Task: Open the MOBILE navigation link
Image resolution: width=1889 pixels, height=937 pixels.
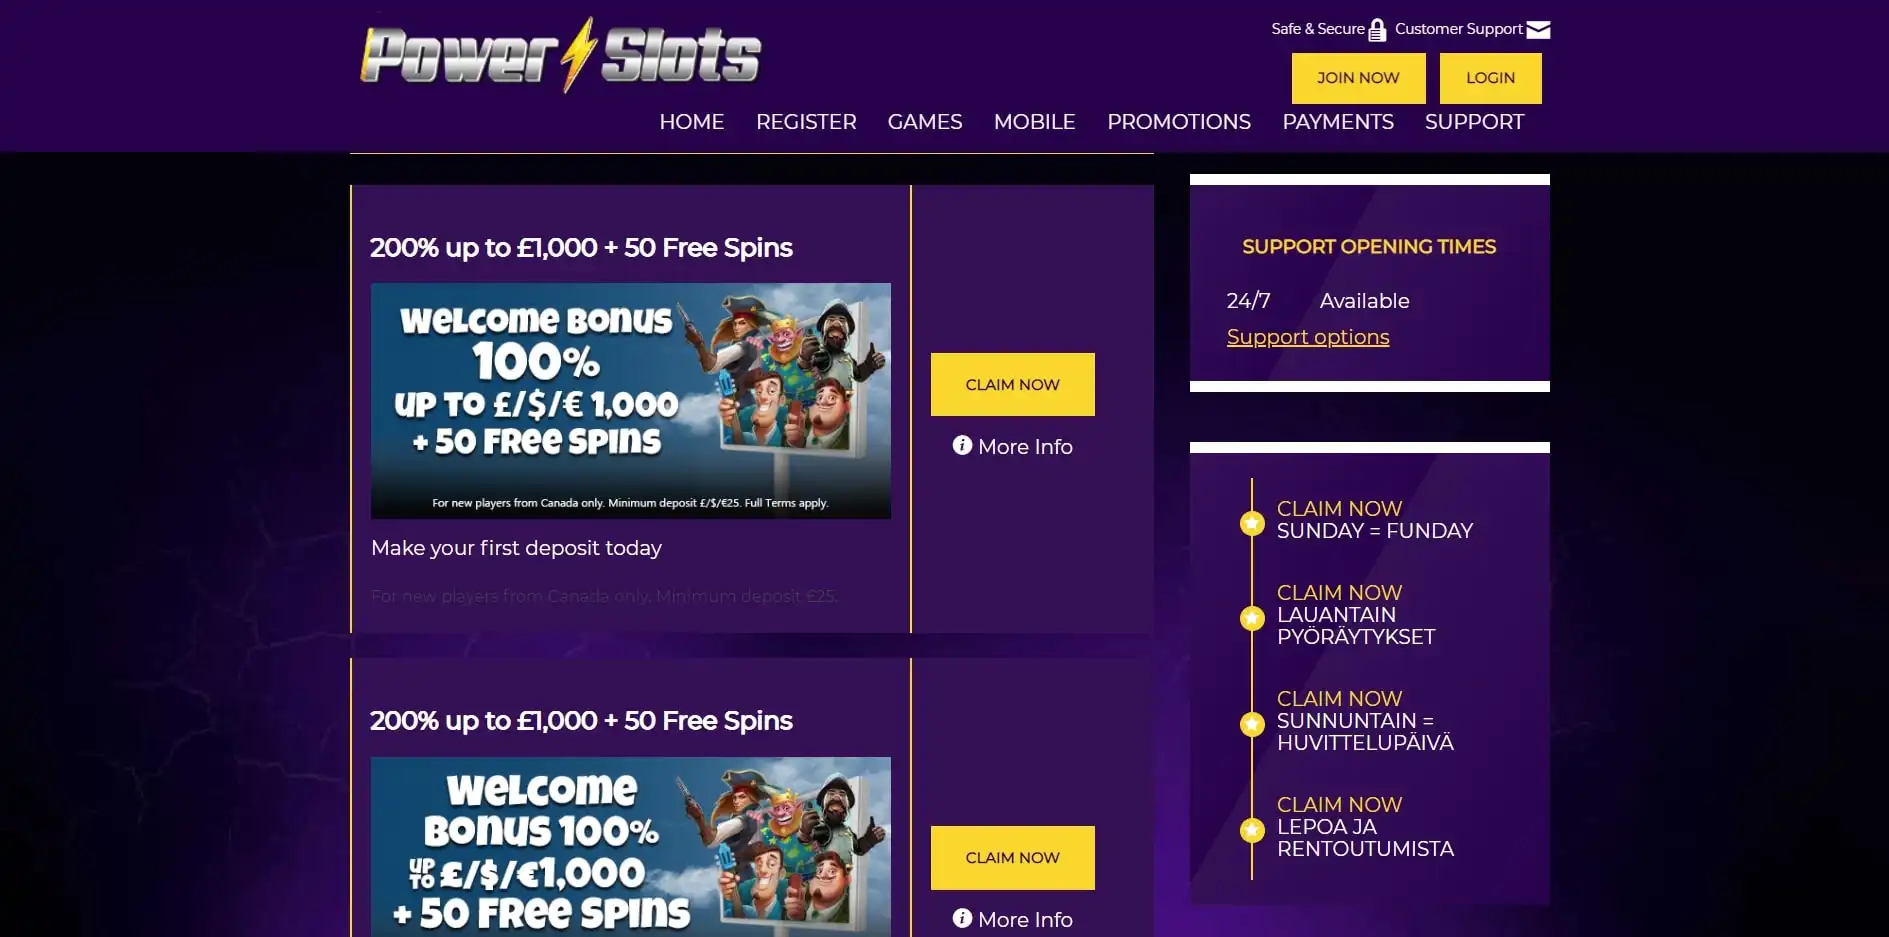Action: tap(1035, 122)
